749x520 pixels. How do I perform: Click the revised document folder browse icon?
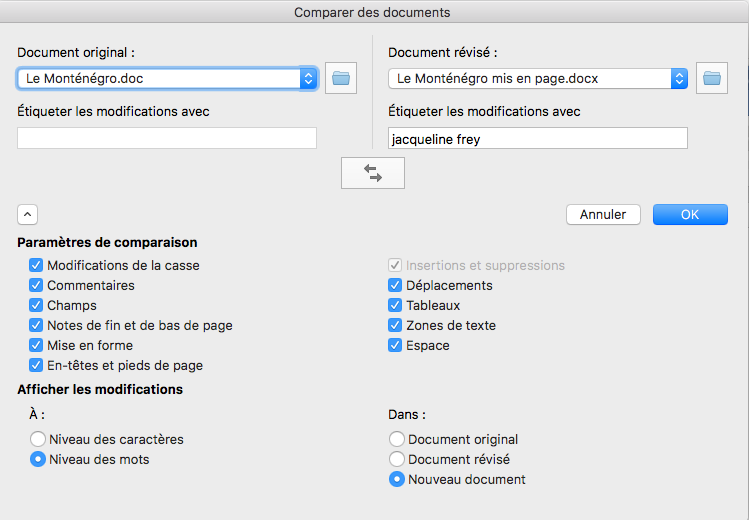711,78
